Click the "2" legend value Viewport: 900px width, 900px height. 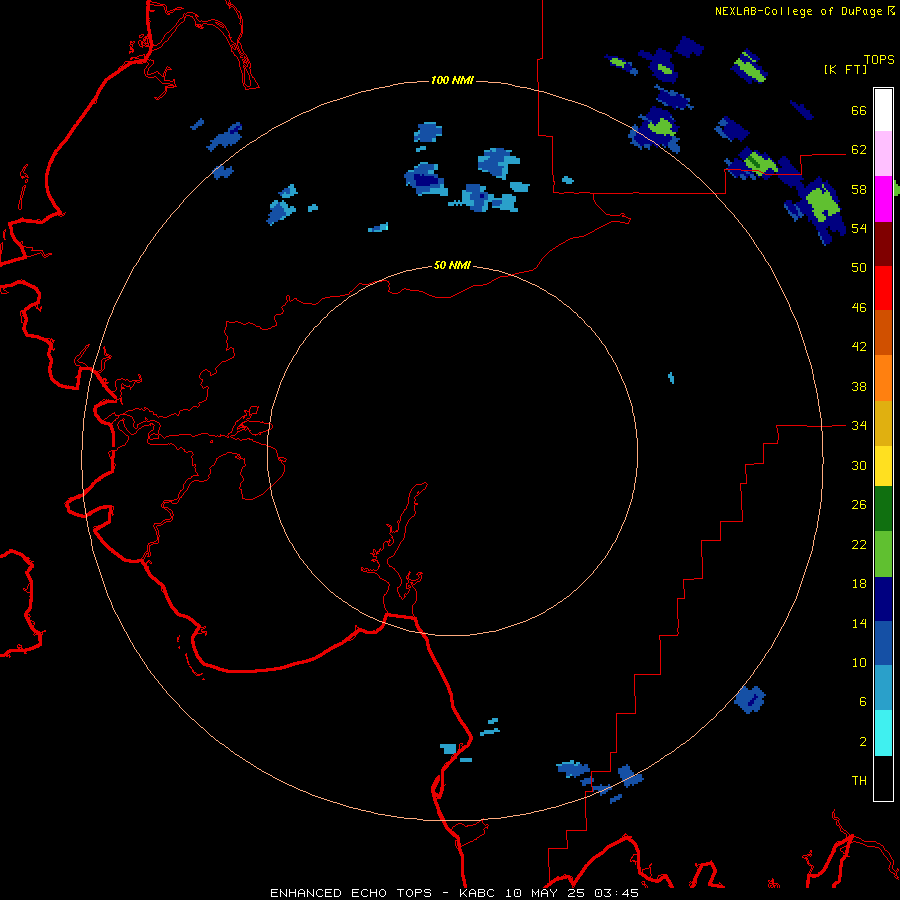pos(862,742)
